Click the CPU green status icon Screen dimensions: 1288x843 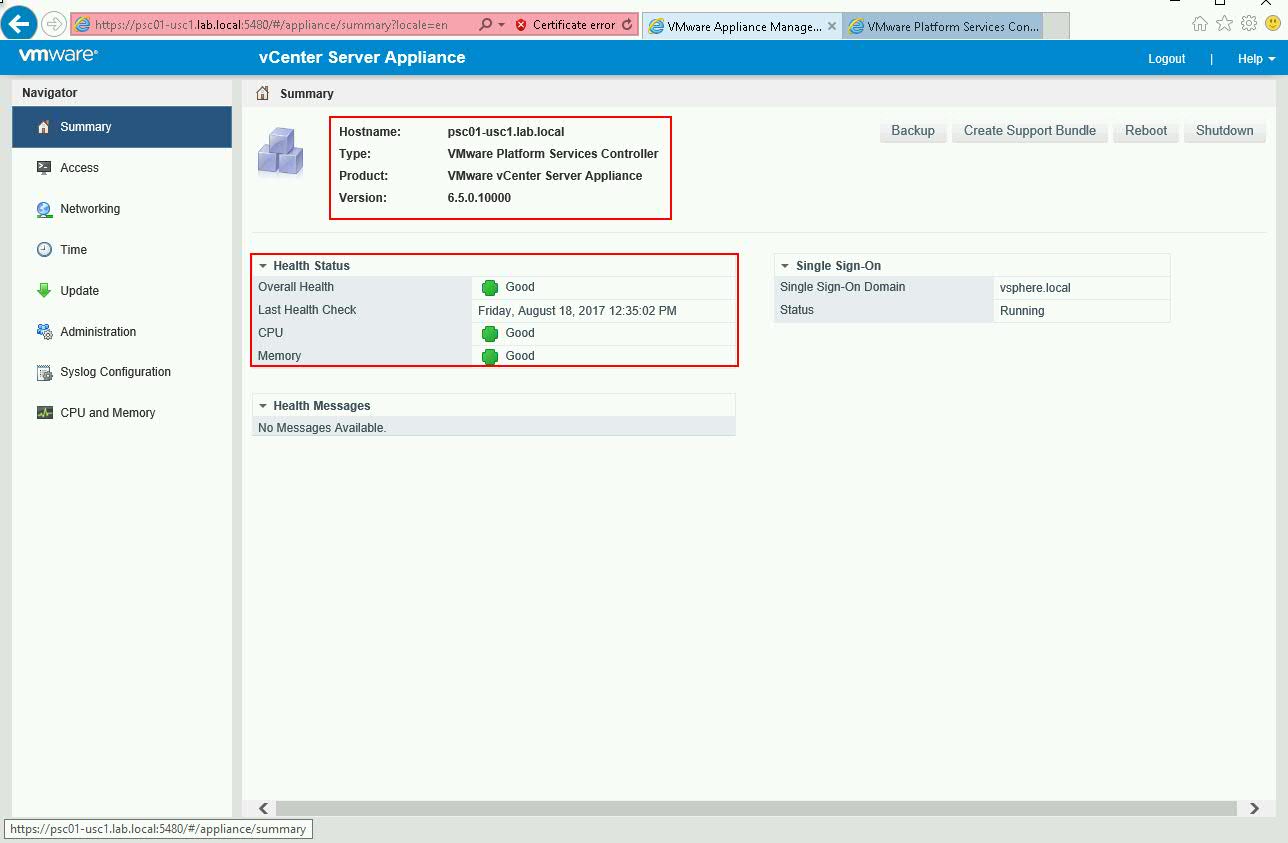pyautogui.click(x=490, y=334)
